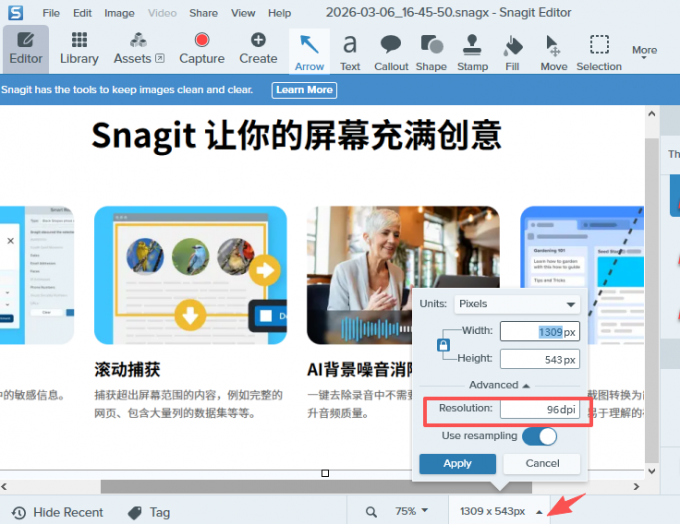The width and height of the screenshot is (680, 524).
Task: Toggle the aspect ratio lock
Action: coord(443,345)
